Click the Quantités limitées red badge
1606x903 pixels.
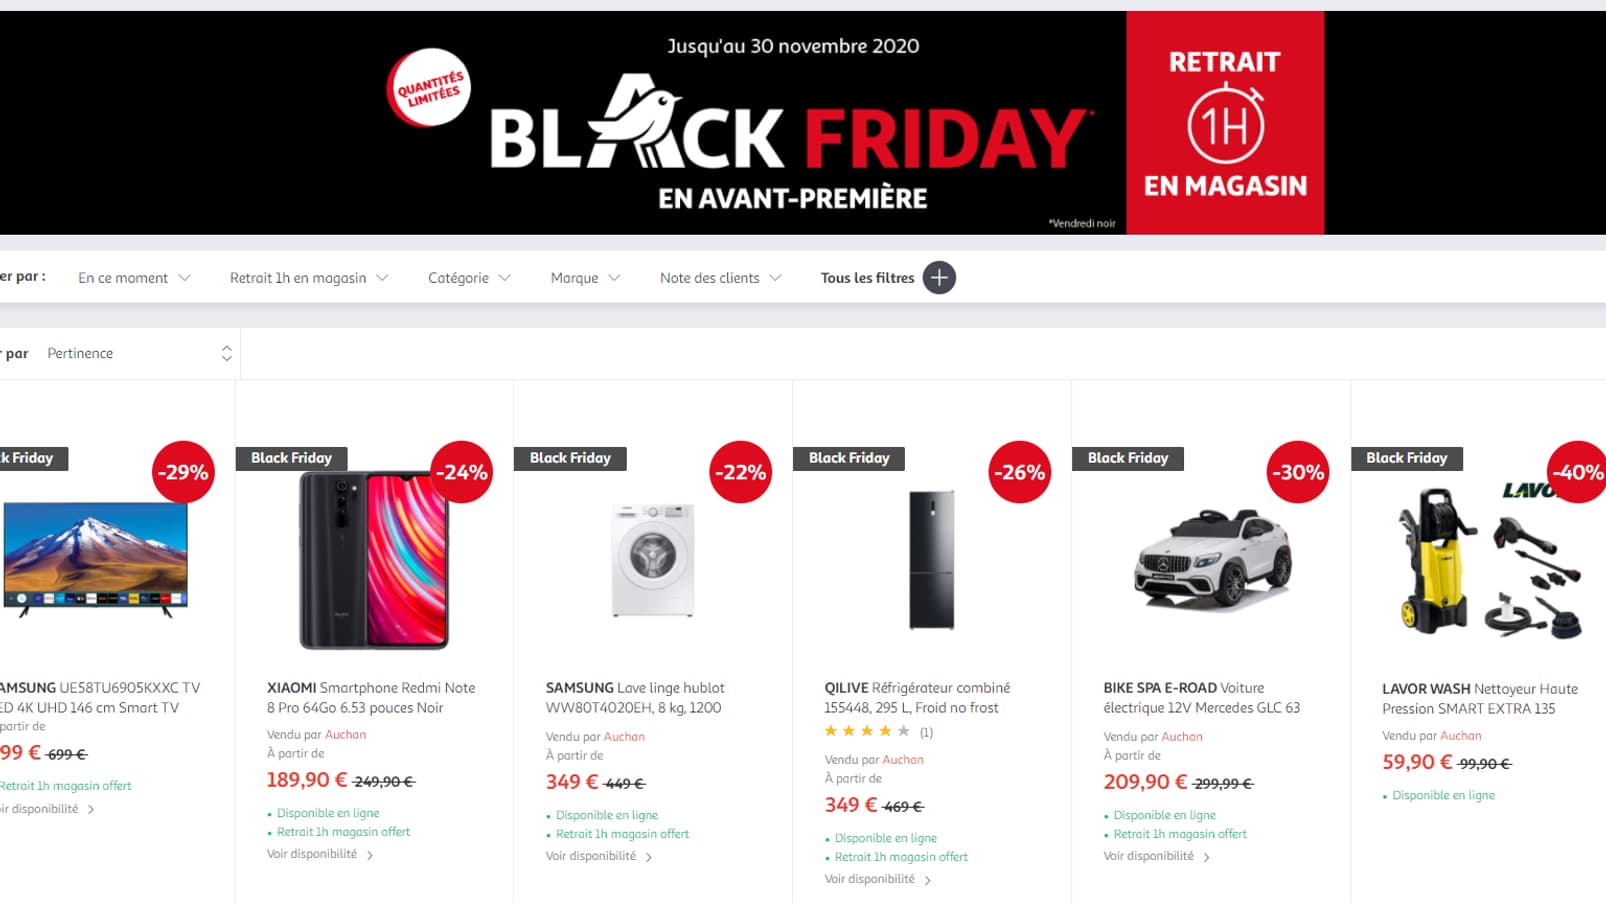coord(429,88)
